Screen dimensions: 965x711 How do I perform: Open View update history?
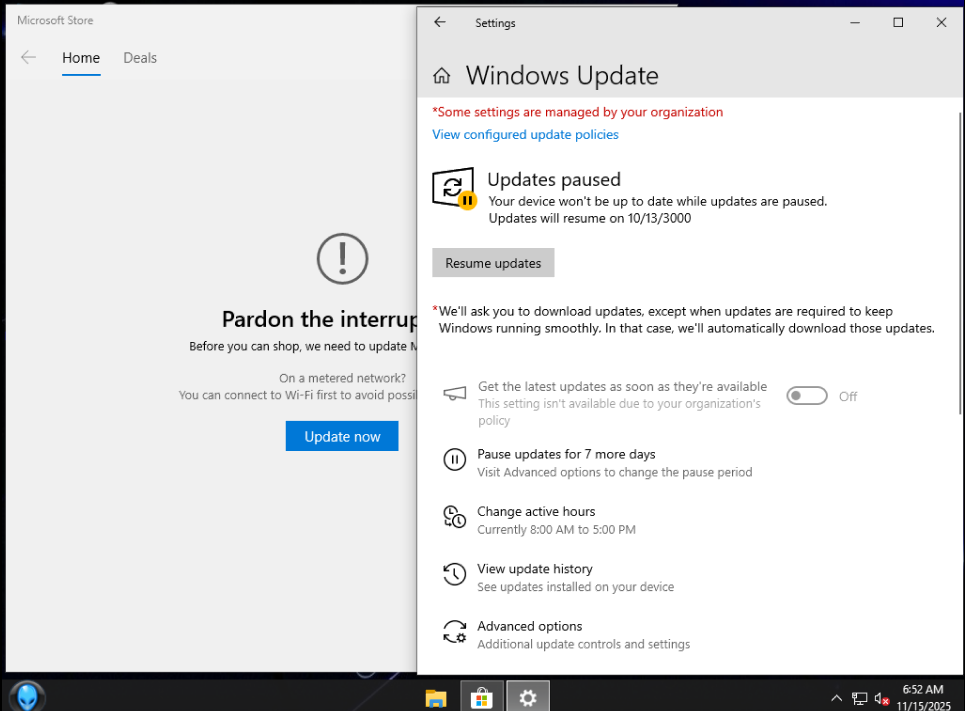click(535, 569)
